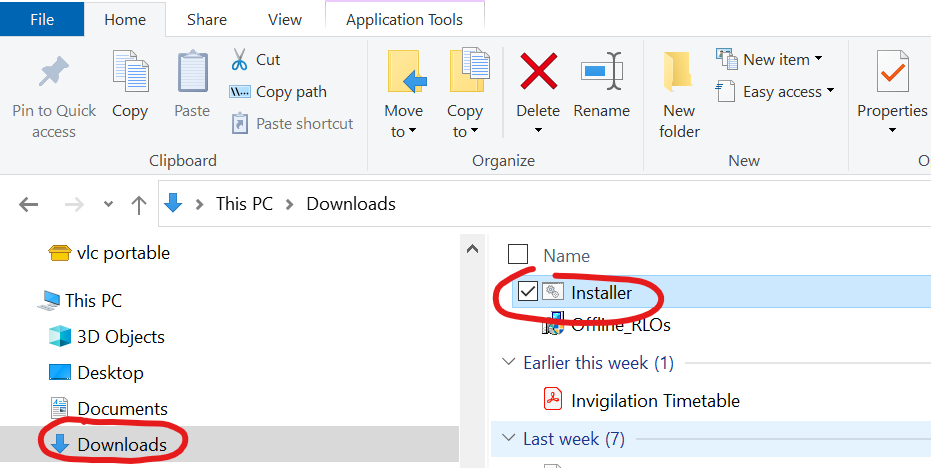Expand the New item dropdown
Image resolution: width=931 pixels, height=468 pixels.
[x=769, y=60]
